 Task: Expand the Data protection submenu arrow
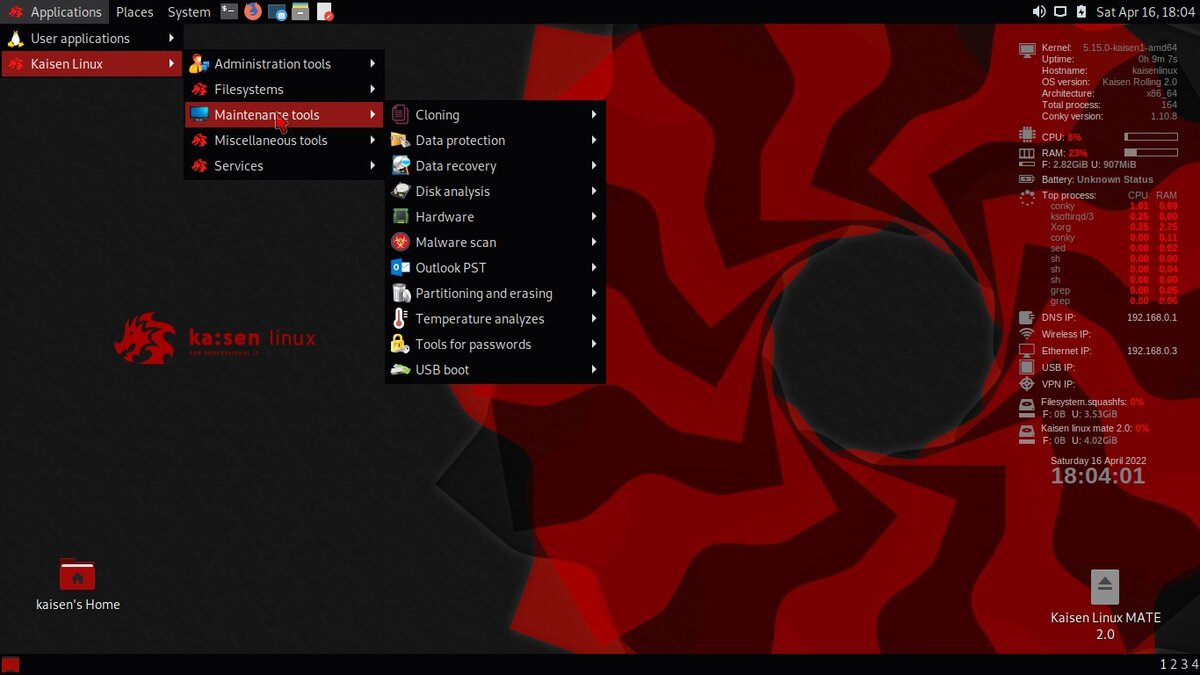594,140
